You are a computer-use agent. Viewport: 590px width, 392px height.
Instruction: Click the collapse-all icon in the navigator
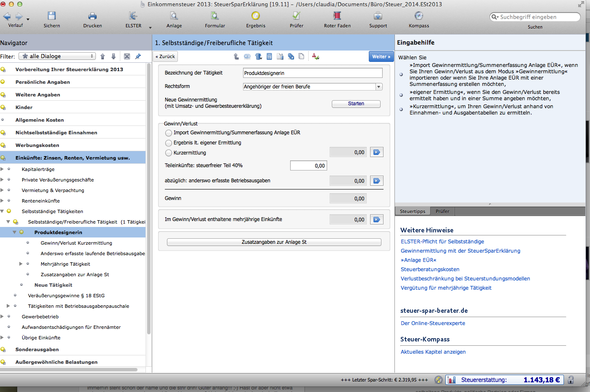[x=127, y=56]
